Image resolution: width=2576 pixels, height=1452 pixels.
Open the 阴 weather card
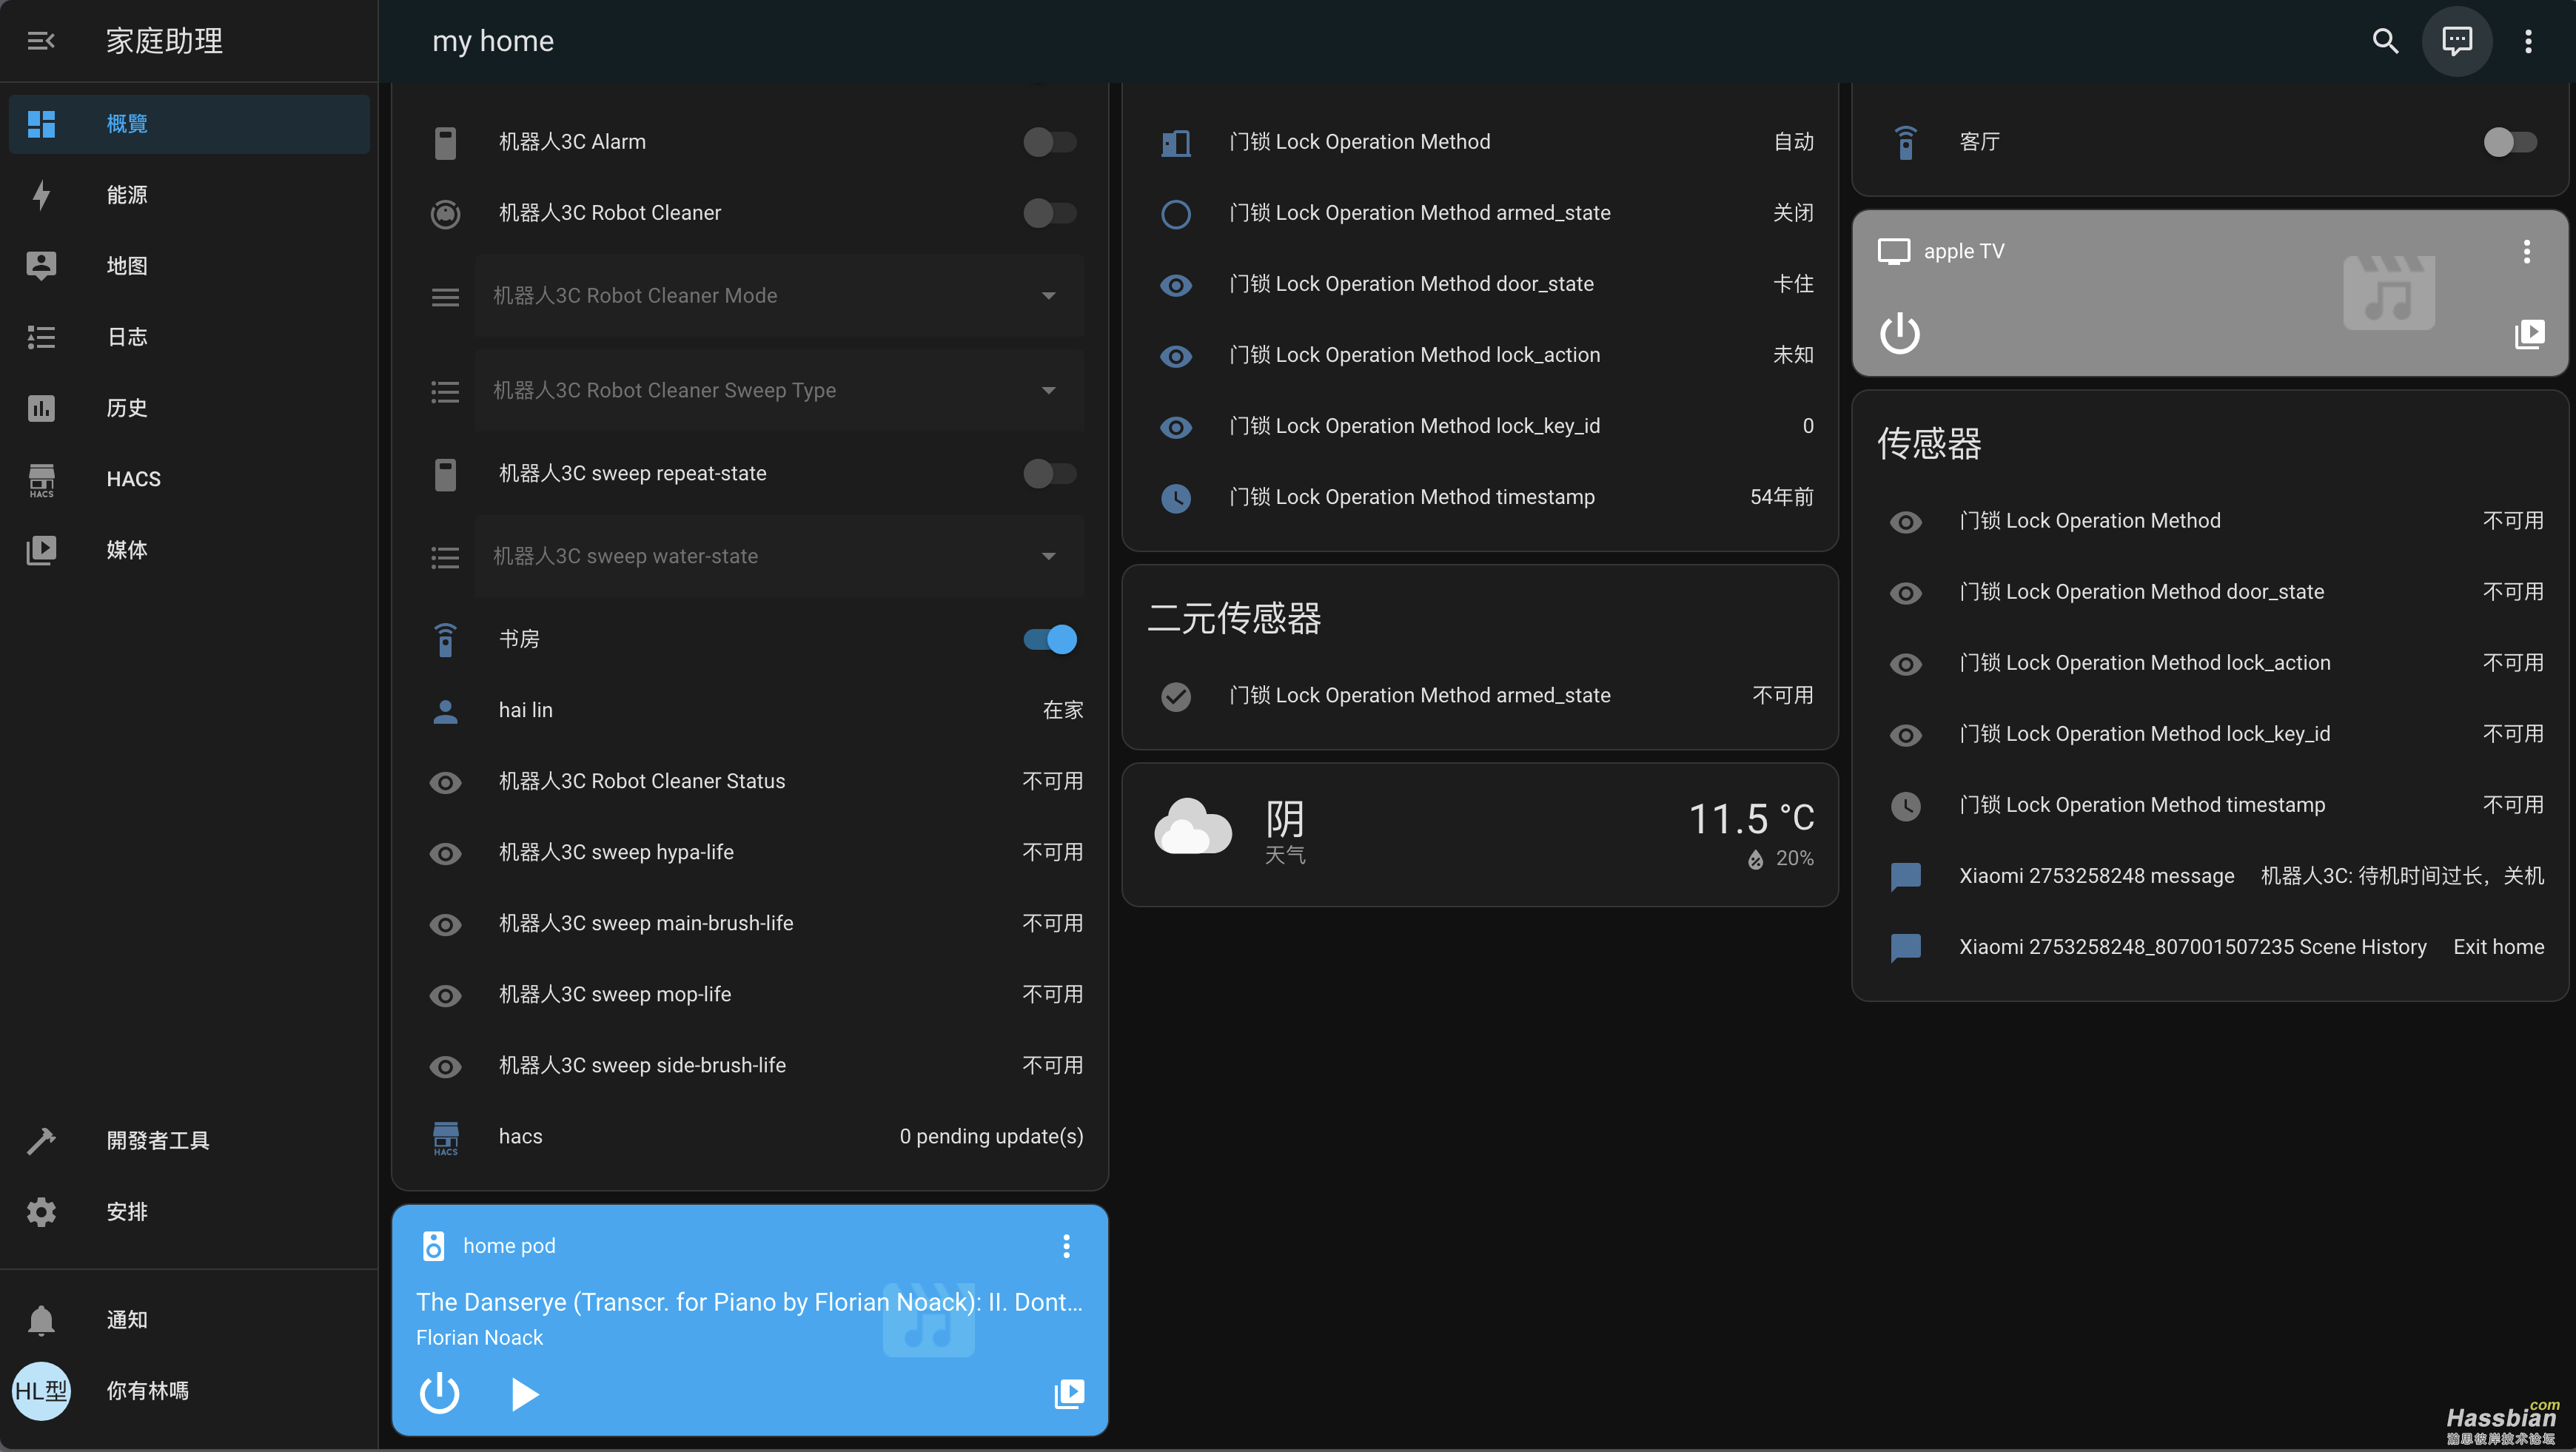[x=1479, y=835]
